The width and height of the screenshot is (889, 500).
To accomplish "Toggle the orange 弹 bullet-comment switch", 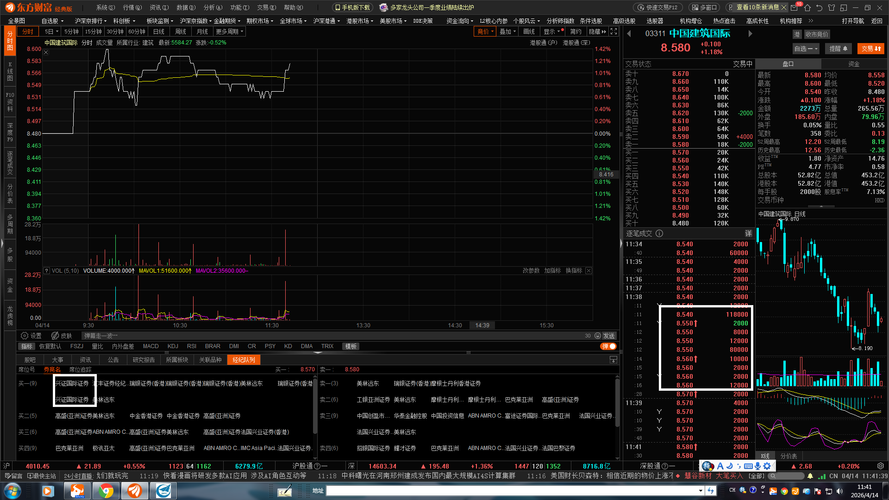I will pyautogui.click(x=608, y=346).
